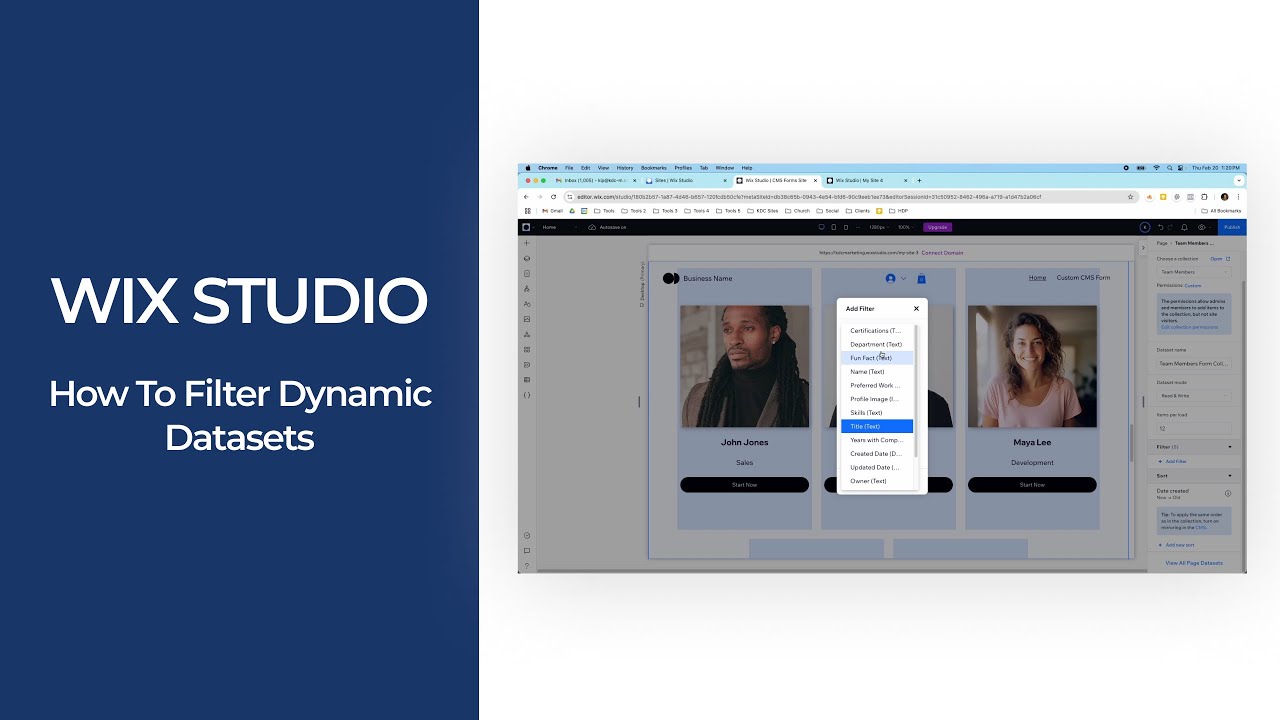Open the Media icon in left sidebar
Image resolution: width=1280 pixels, height=720 pixels.
click(x=527, y=319)
